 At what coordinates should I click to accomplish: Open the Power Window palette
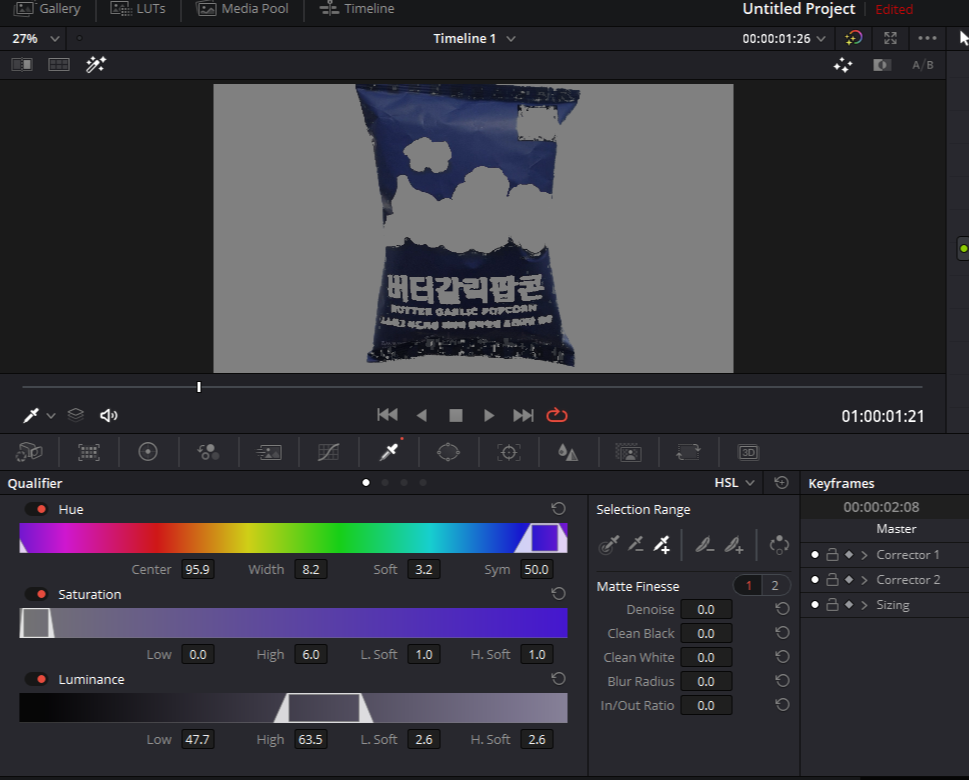[448, 452]
